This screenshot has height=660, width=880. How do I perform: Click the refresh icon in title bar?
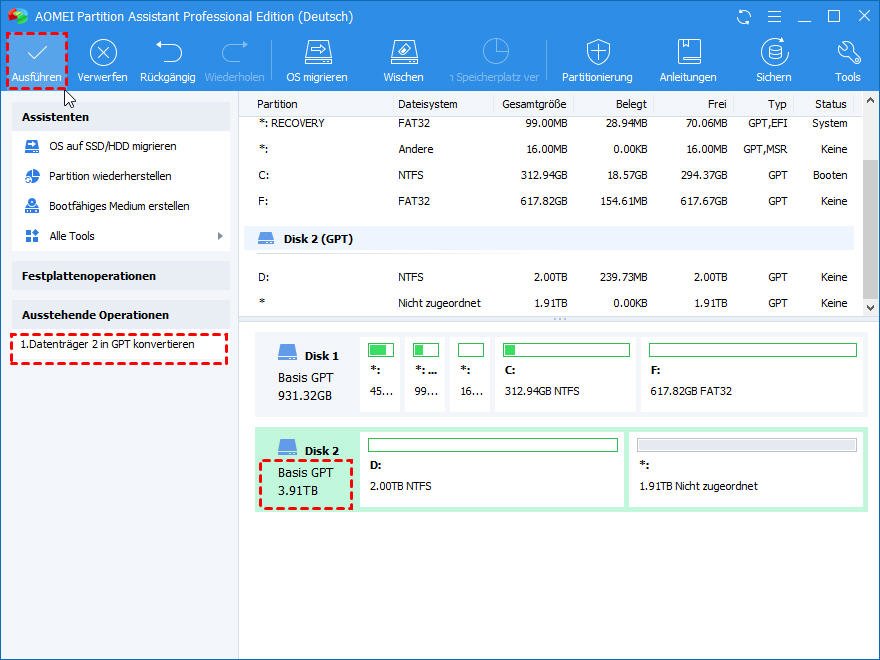[744, 17]
